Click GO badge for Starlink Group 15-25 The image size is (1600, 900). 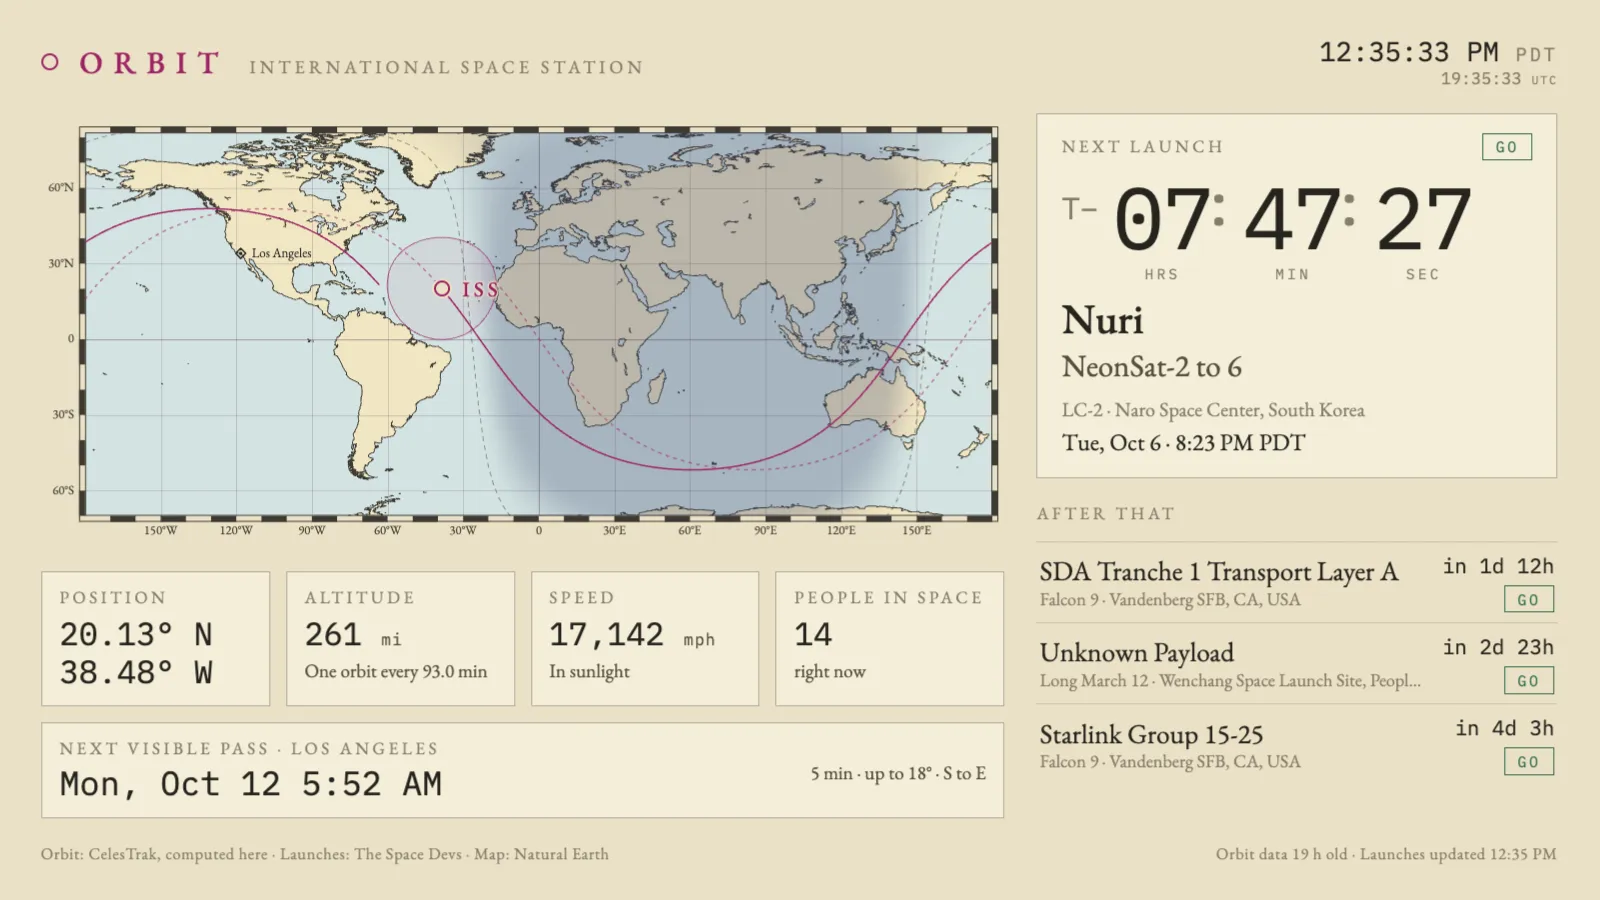[x=1529, y=762]
